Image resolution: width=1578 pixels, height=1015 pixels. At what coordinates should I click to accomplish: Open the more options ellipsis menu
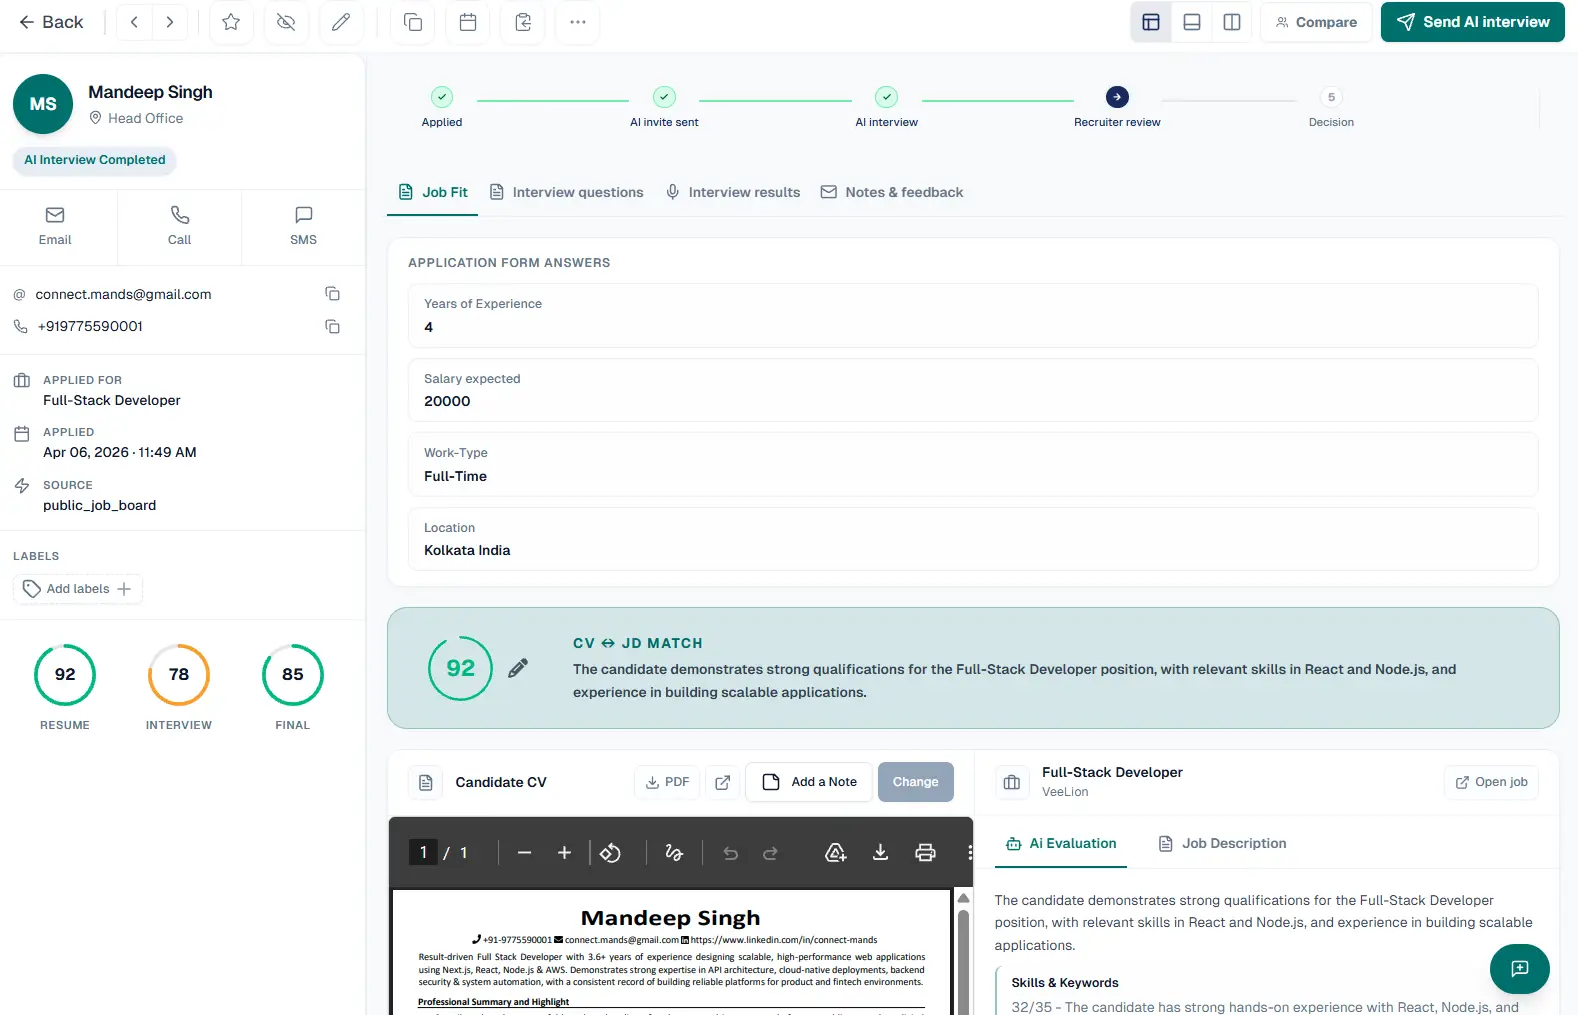pyautogui.click(x=578, y=22)
